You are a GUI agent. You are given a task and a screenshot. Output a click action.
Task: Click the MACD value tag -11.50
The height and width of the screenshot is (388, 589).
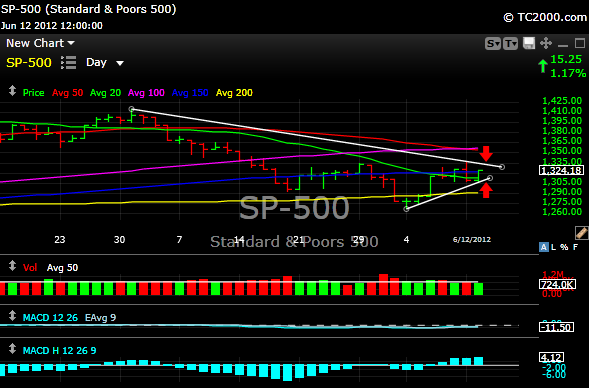557,327
